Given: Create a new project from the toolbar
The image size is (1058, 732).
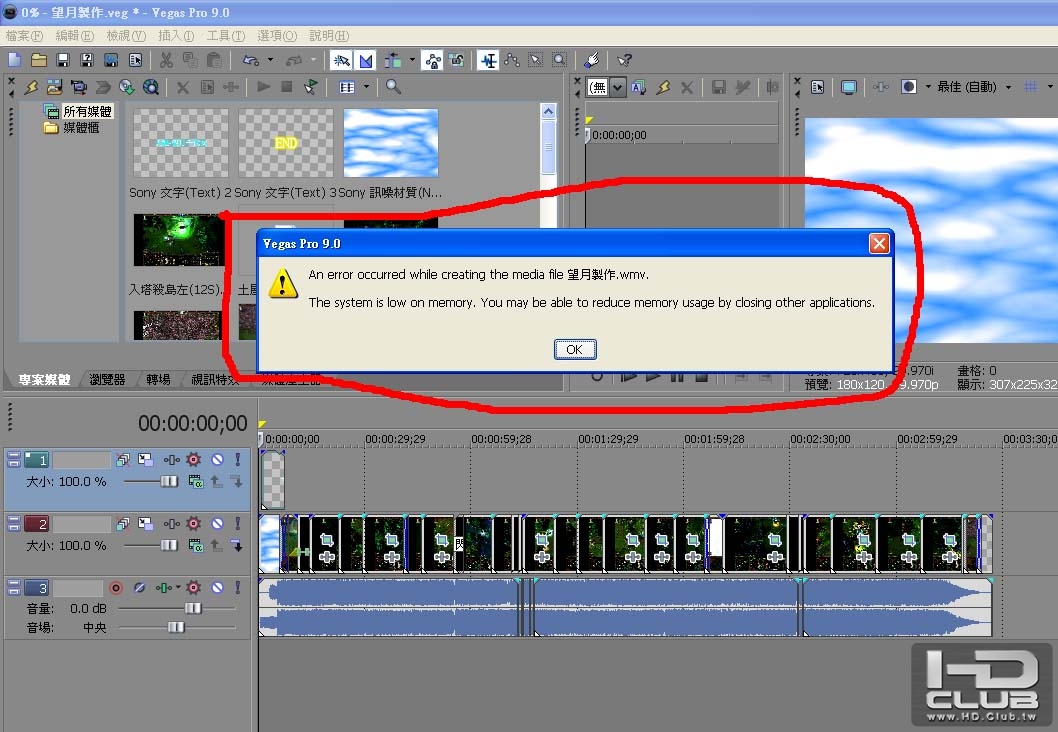Looking at the screenshot, I should point(14,60).
